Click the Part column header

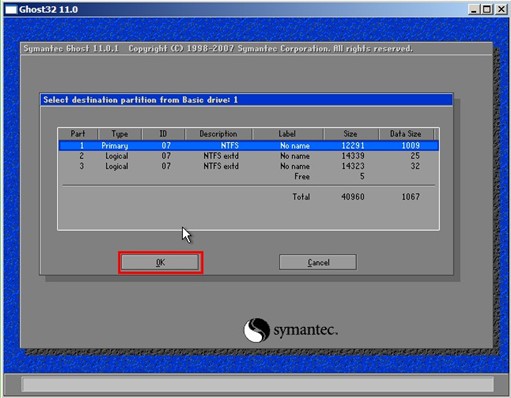78,134
